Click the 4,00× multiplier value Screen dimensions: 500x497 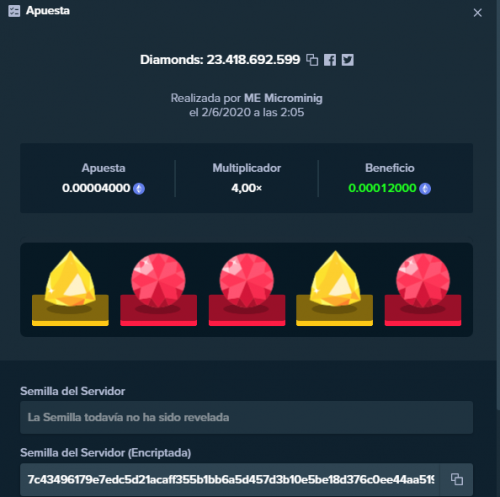247,188
